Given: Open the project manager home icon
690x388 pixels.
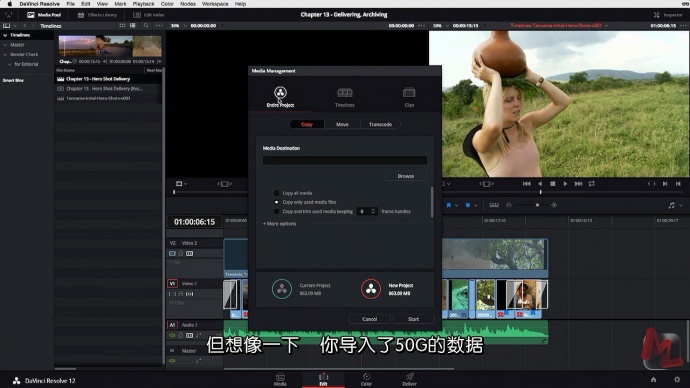Looking at the screenshot, I should click(653, 379).
